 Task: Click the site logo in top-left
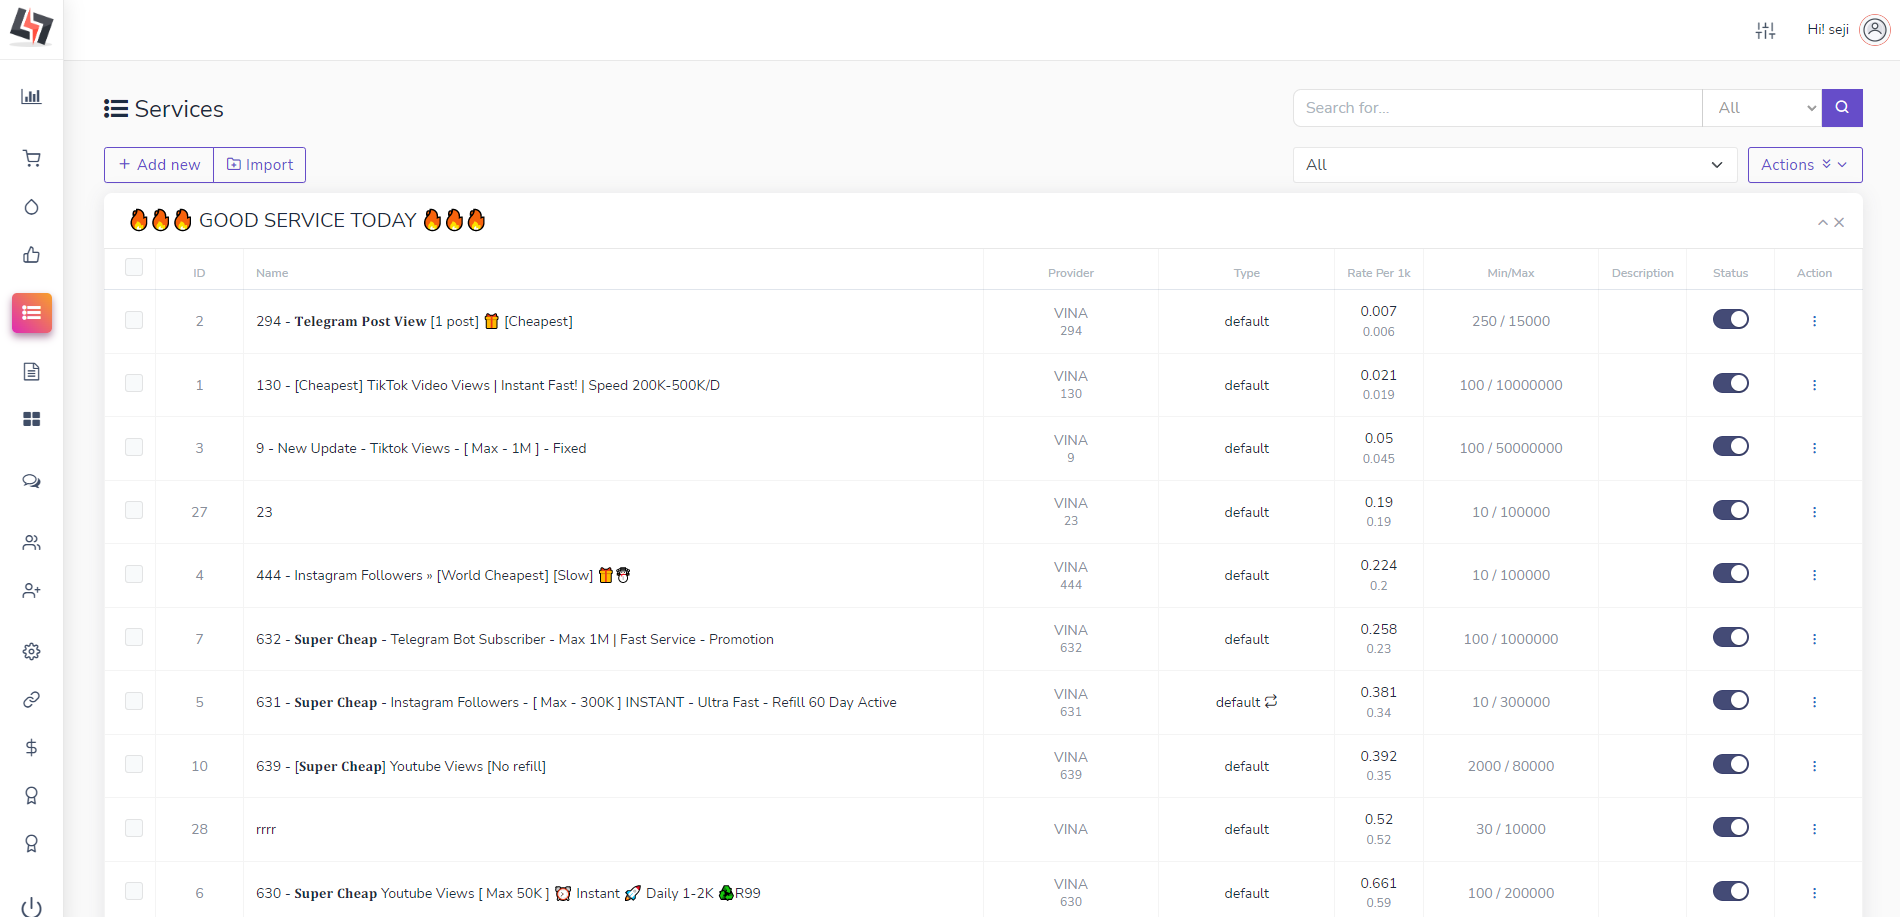[x=31, y=28]
